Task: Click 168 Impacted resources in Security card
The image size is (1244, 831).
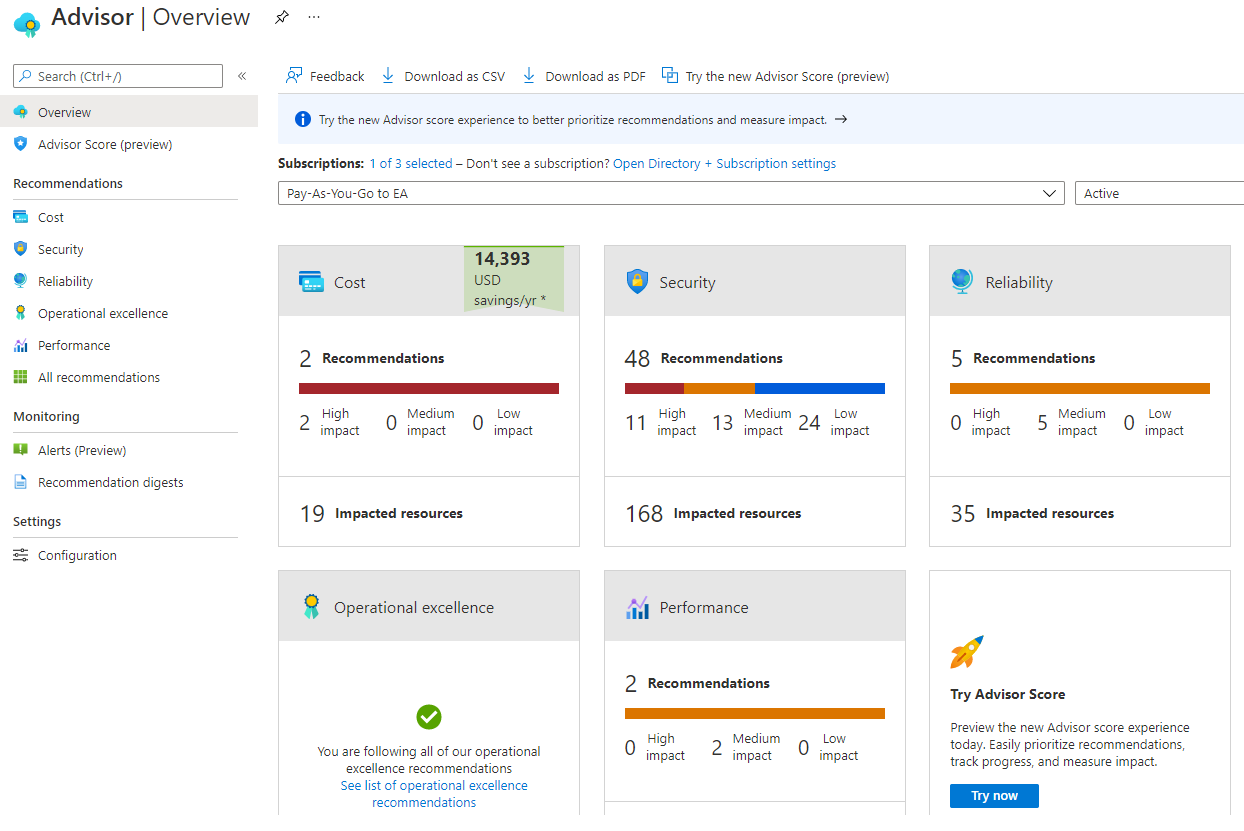Action: point(713,513)
